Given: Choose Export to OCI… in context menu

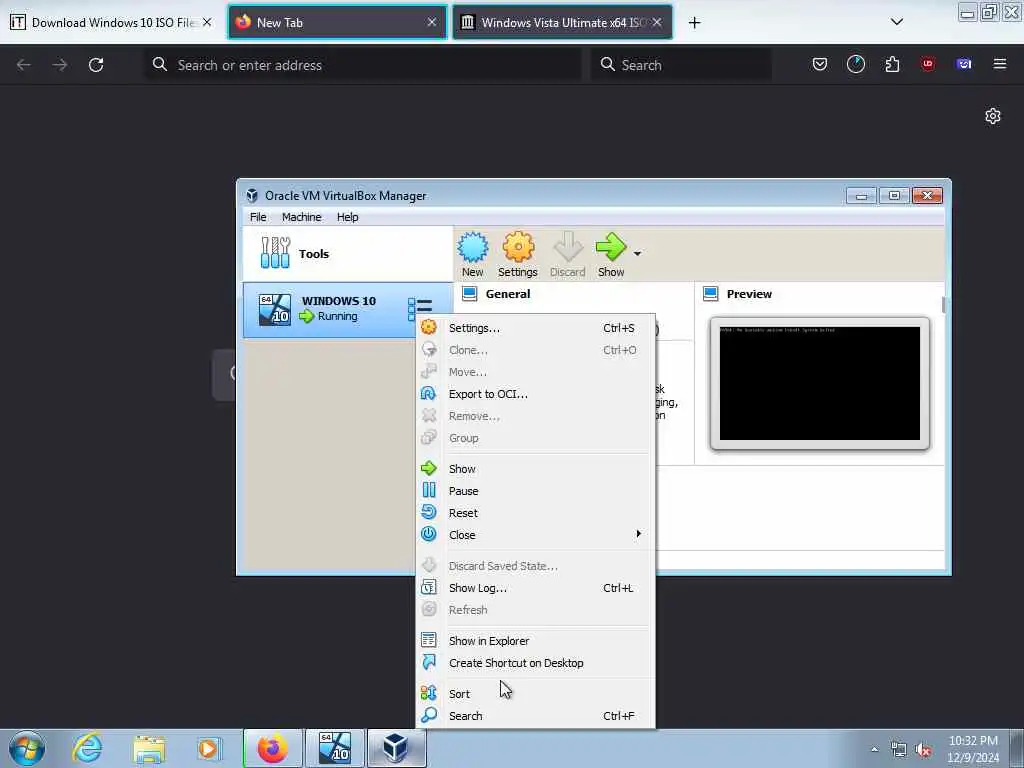Looking at the screenshot, I should [536, 394].
